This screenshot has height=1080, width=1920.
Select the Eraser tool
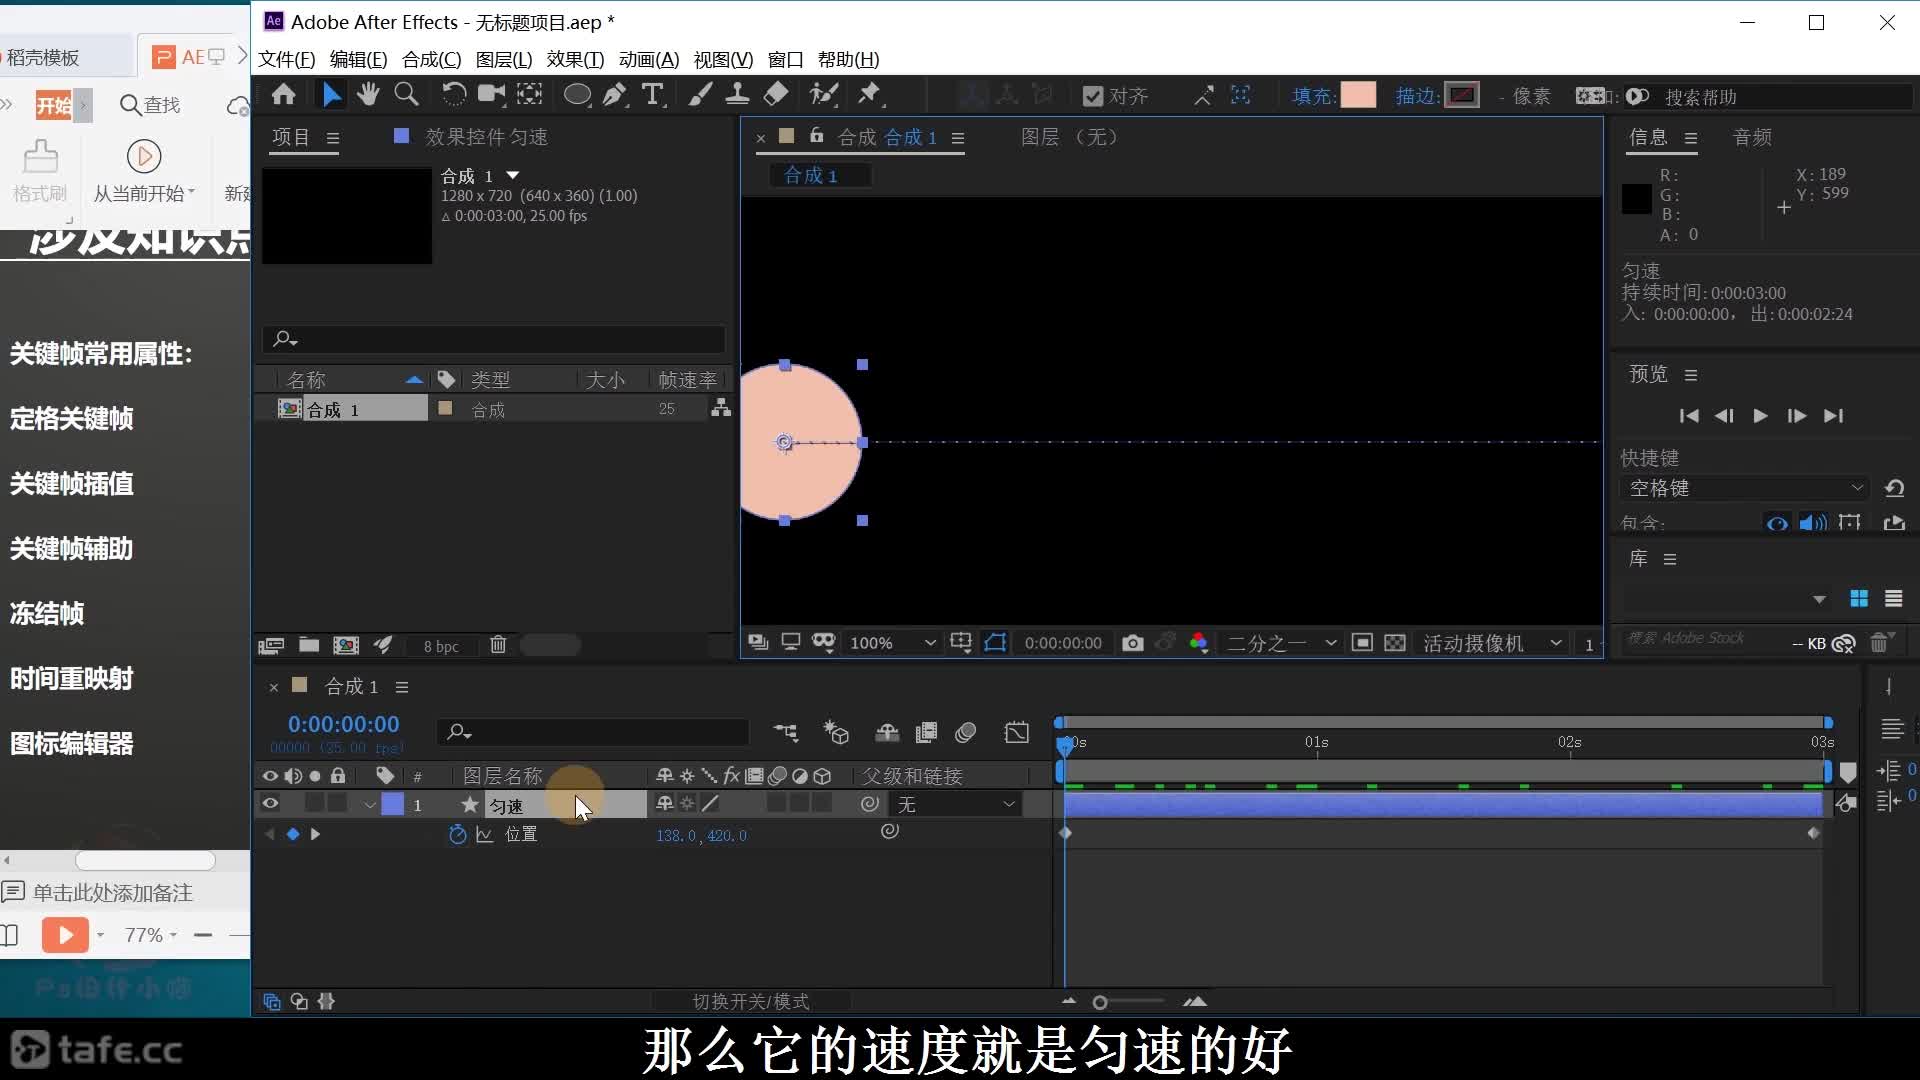[776, 95]
